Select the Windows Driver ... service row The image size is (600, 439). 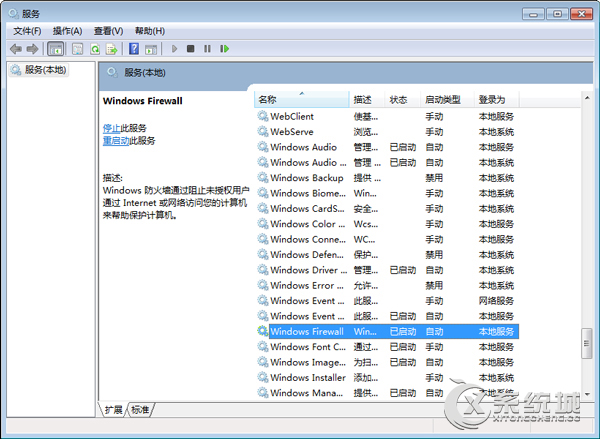coord(387,270)
